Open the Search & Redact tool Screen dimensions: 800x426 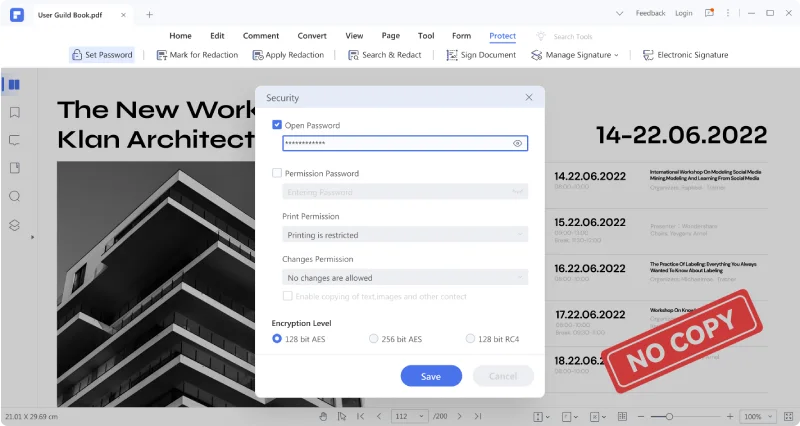coord(385,55)
